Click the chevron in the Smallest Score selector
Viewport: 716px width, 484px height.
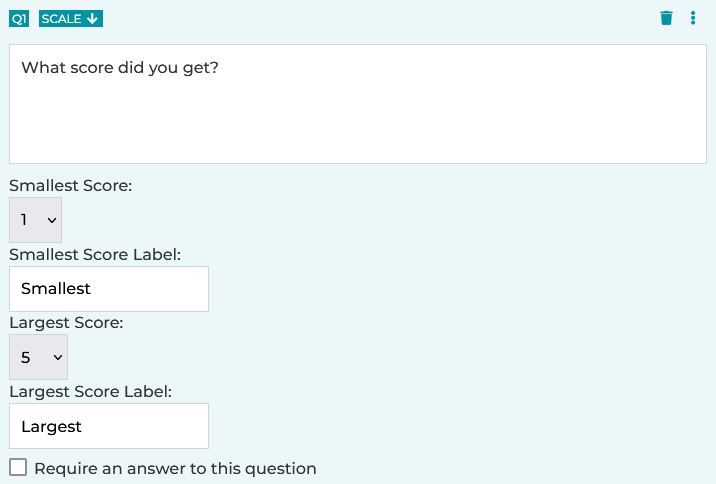coord(52,221)
